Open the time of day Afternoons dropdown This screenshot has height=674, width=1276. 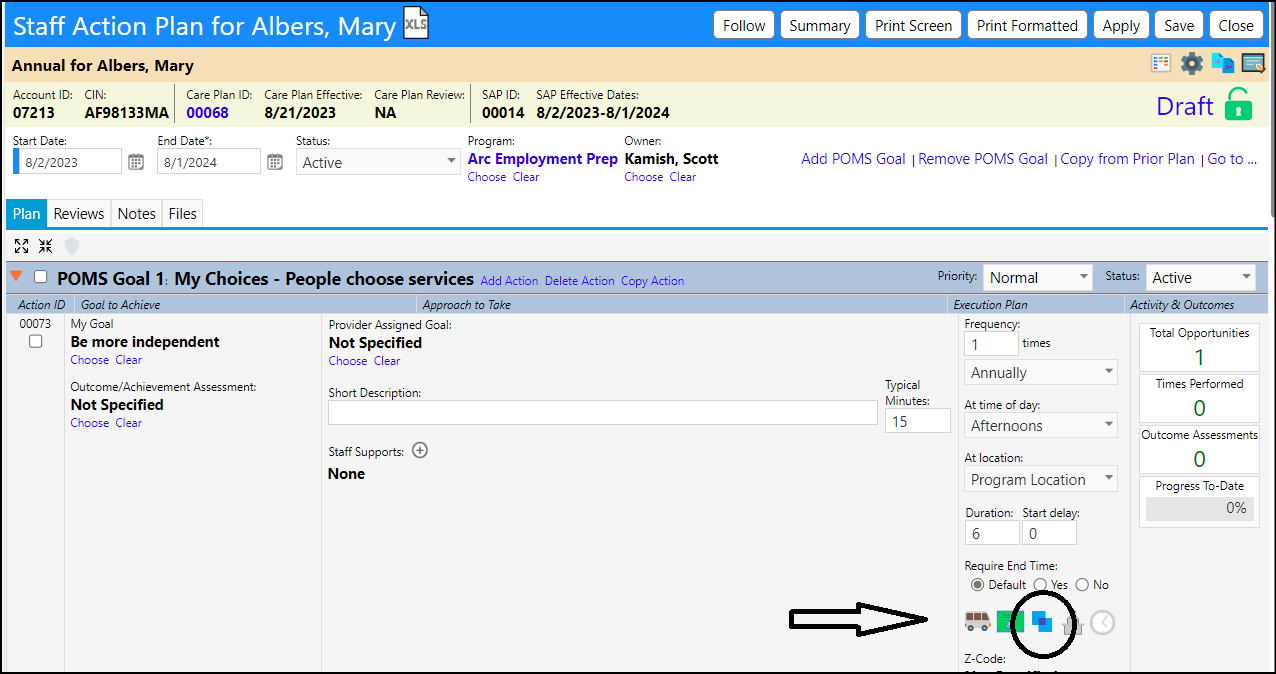point(1041,425)
